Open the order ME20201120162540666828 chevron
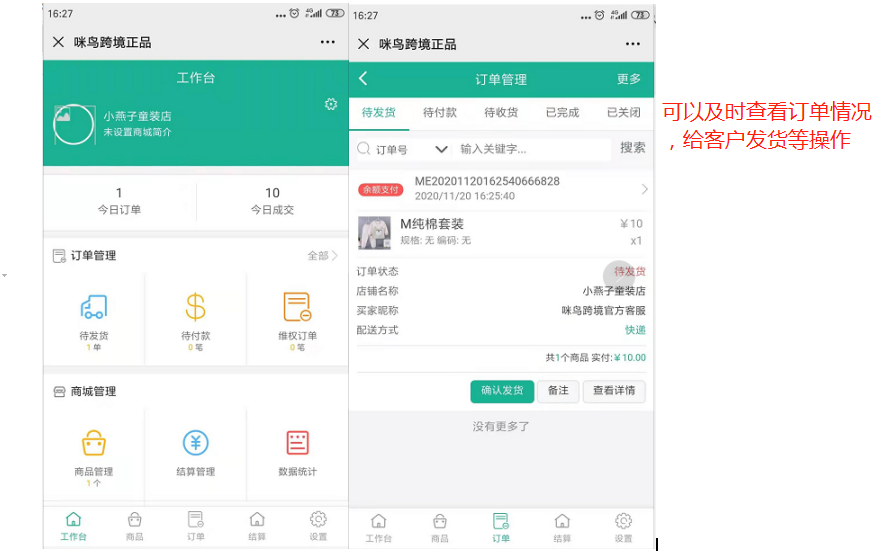Viewport: 895px width, 551px height. click(644, 189)
